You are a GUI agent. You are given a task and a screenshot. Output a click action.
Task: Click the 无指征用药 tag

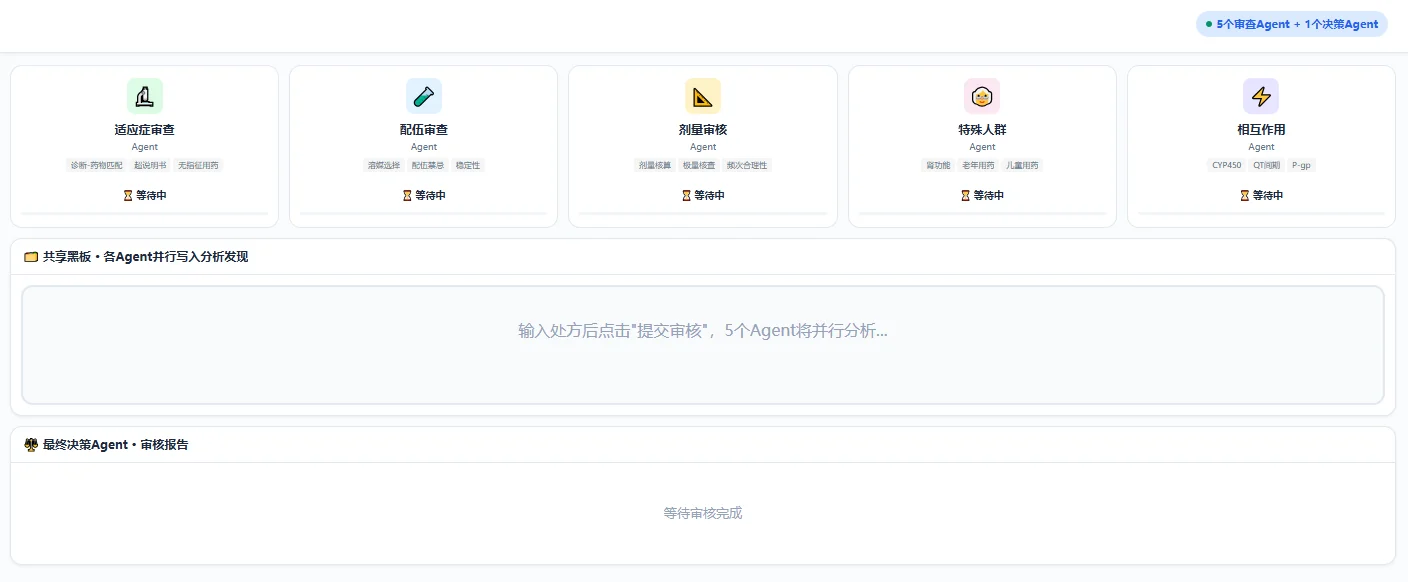[x=198, y=165]
